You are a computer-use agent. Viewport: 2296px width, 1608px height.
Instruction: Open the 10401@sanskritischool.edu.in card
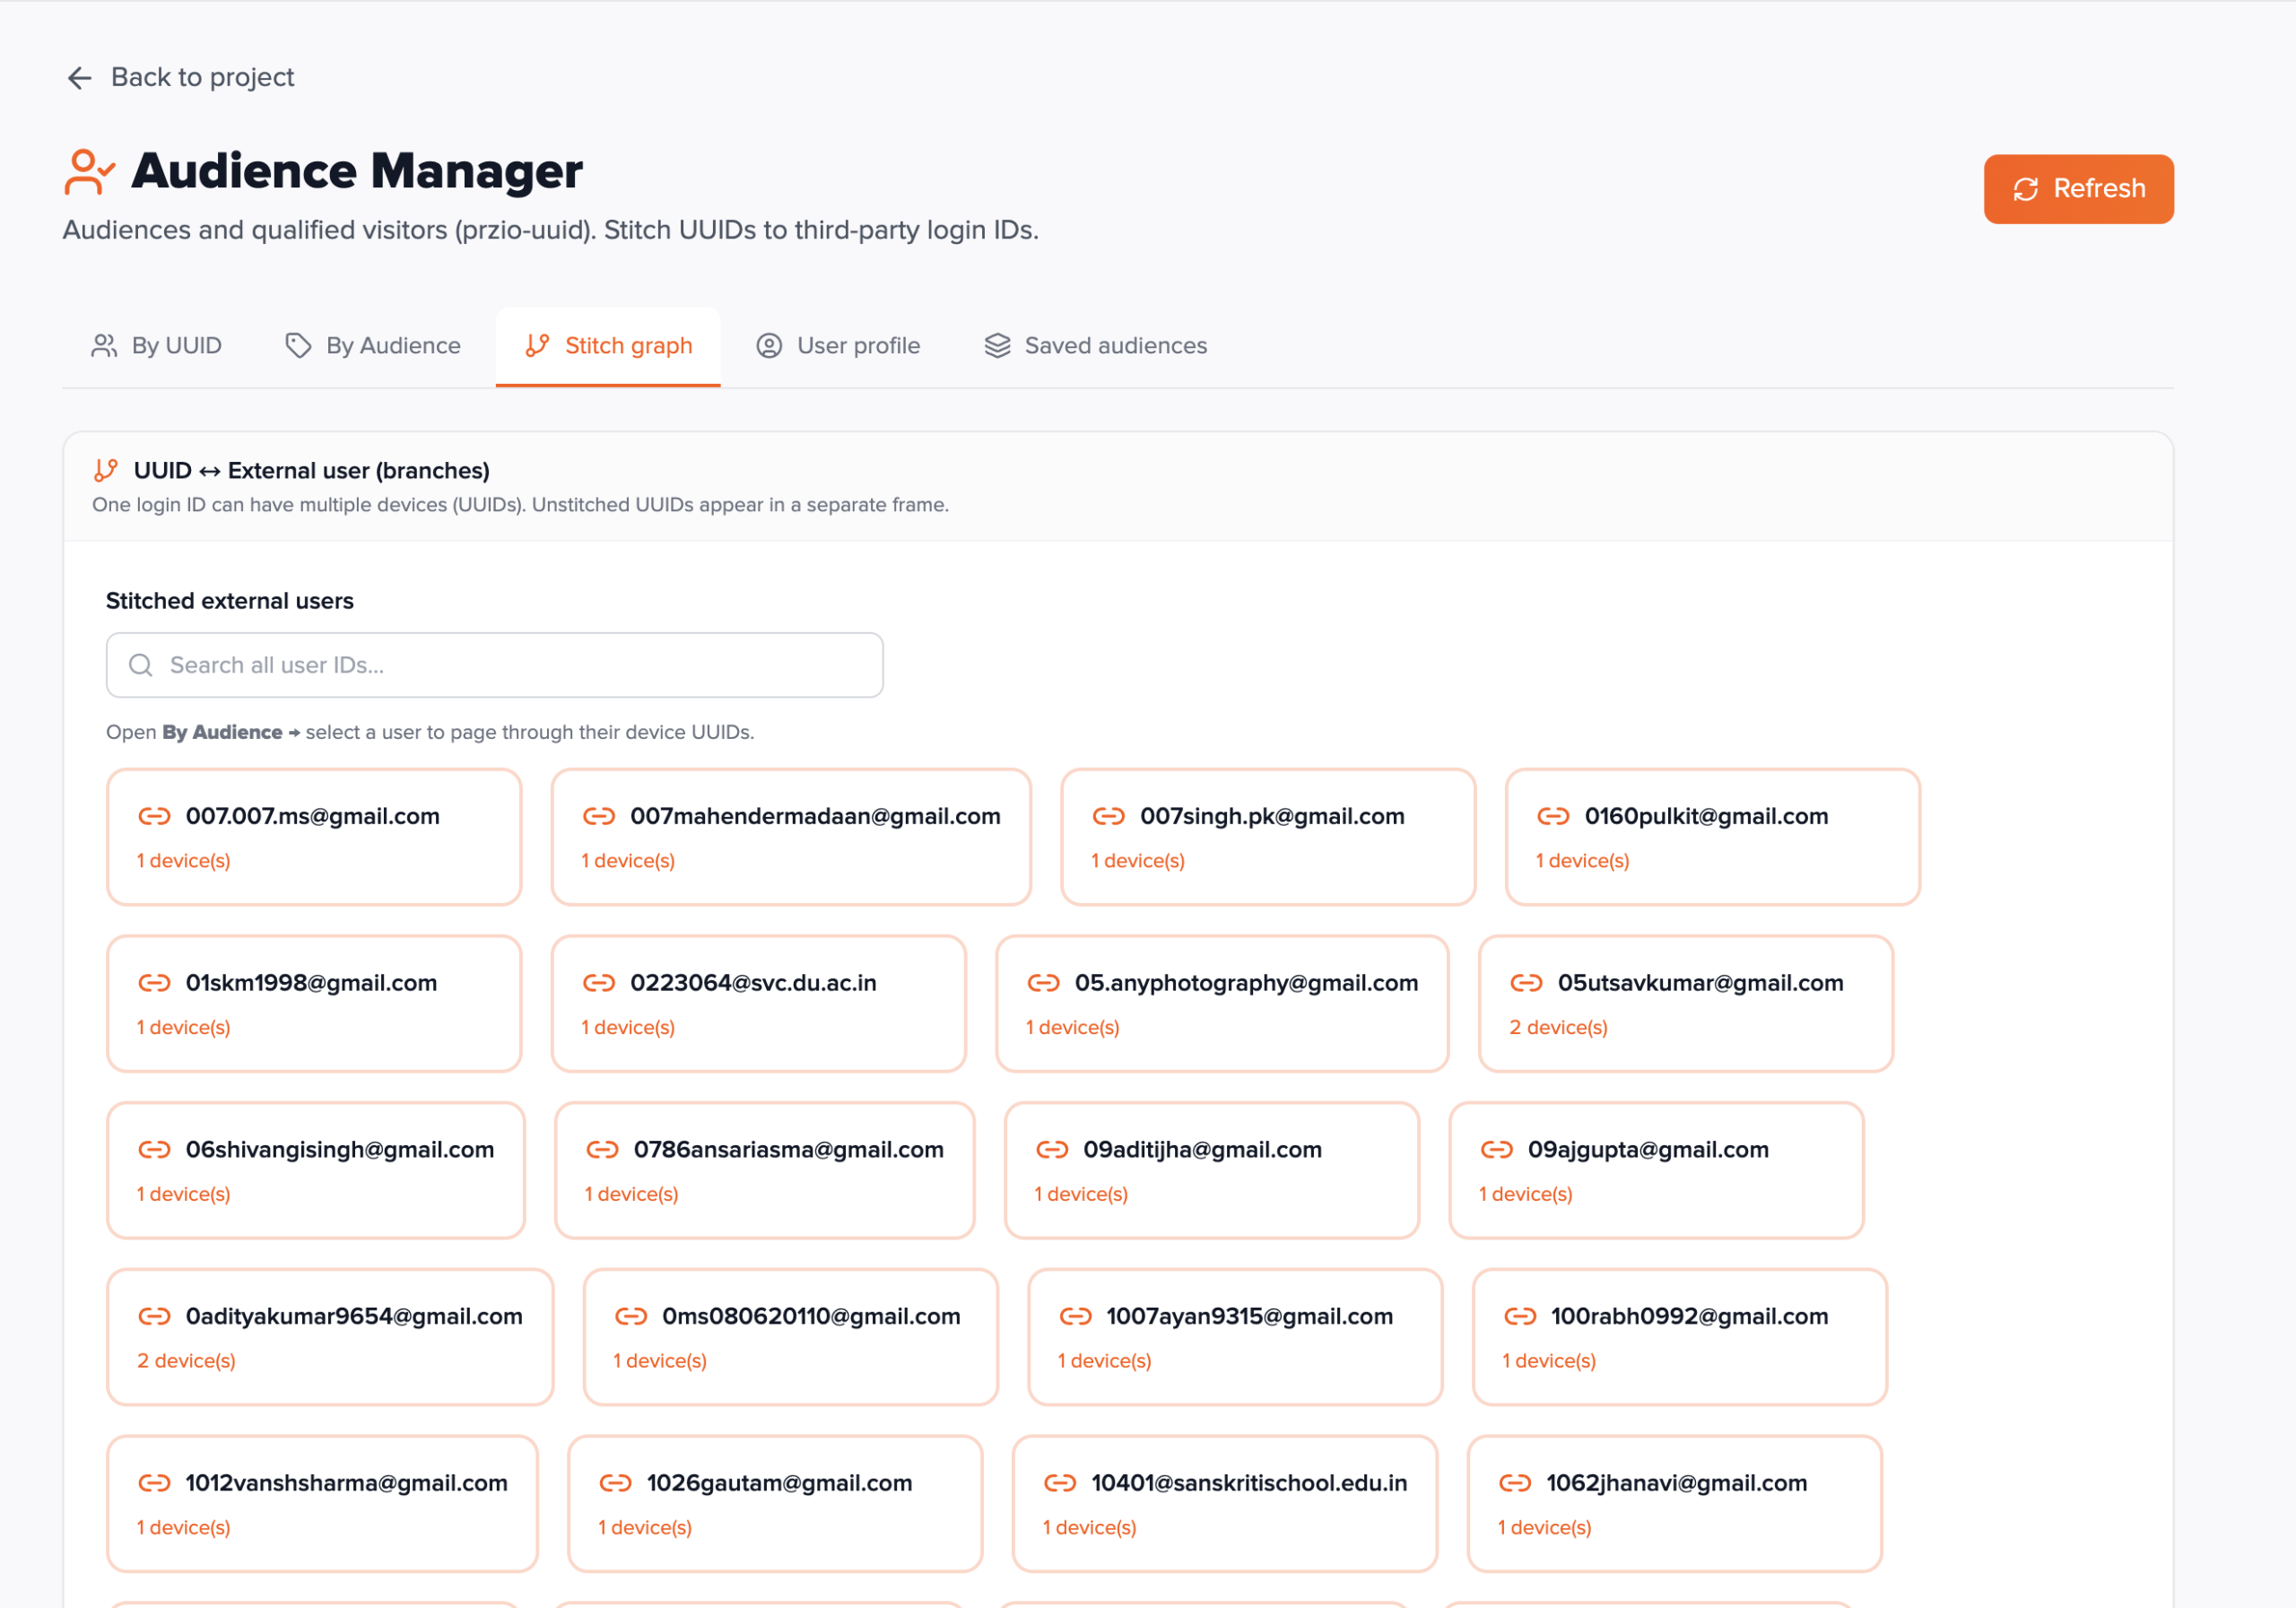pos(1224,1503)
